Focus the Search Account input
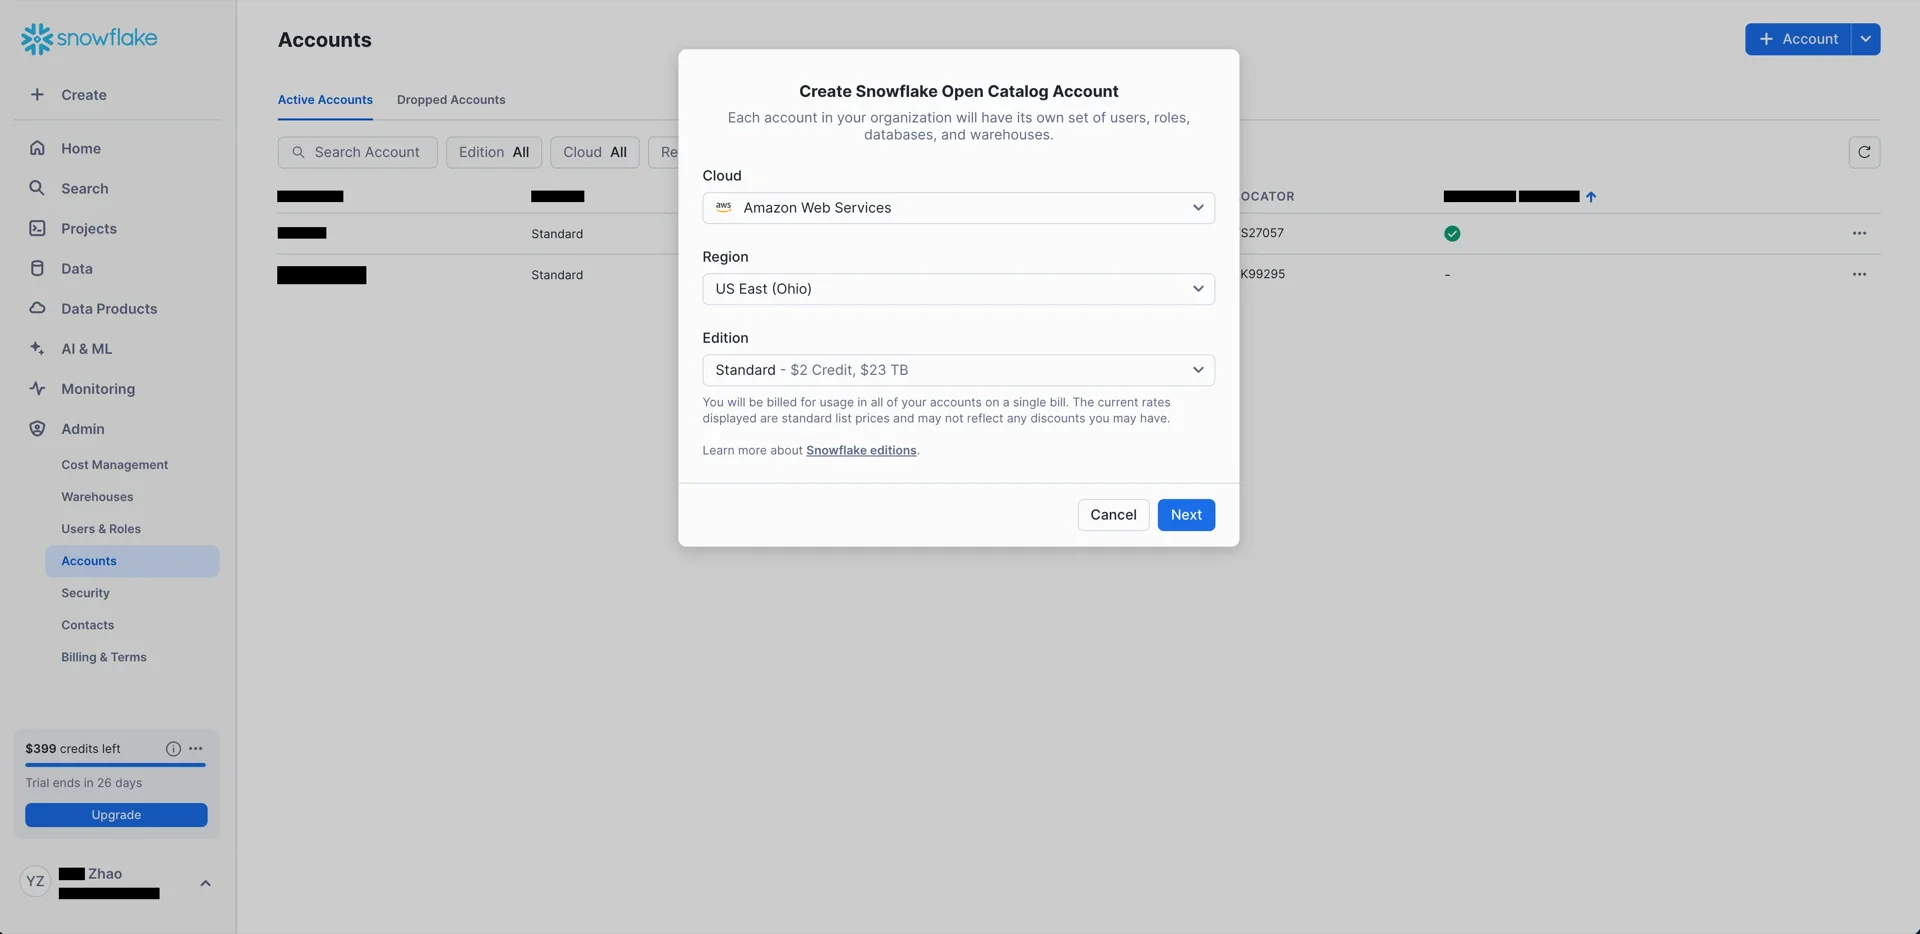Screen dimensions: 1920x934 pos(357,152)
